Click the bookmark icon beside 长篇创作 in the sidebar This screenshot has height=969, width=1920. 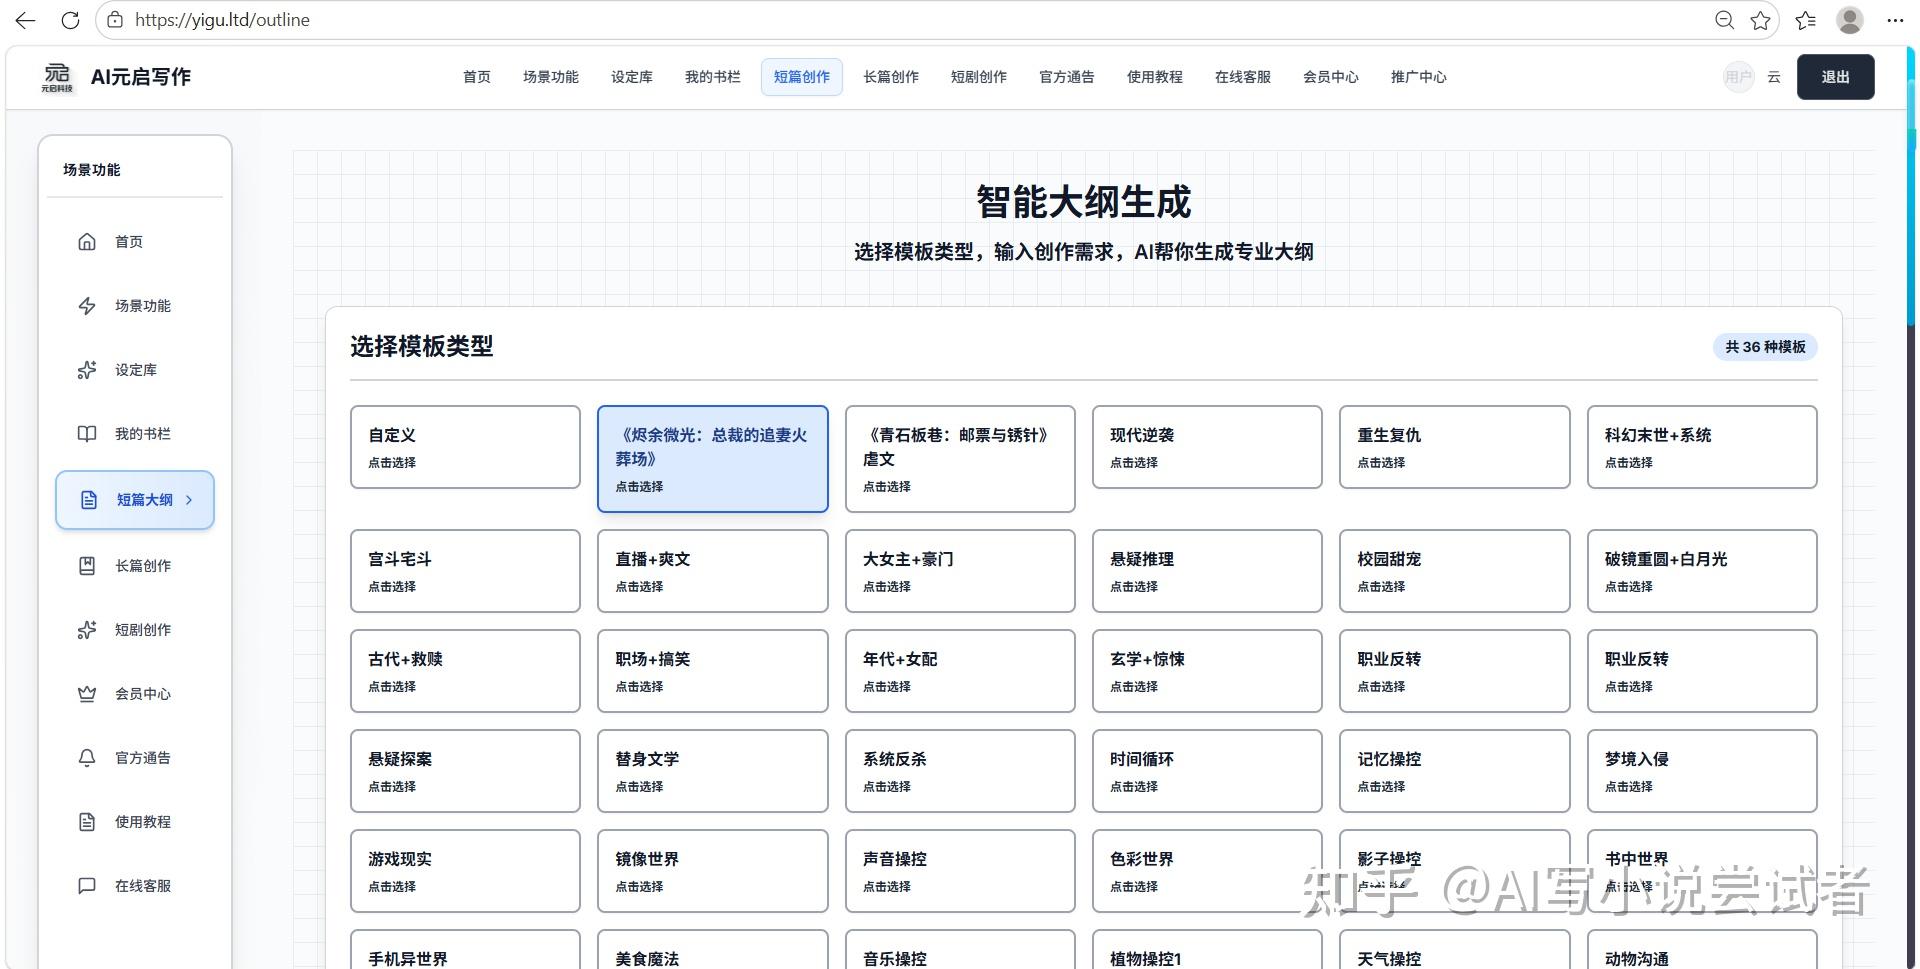pos(87,566)
